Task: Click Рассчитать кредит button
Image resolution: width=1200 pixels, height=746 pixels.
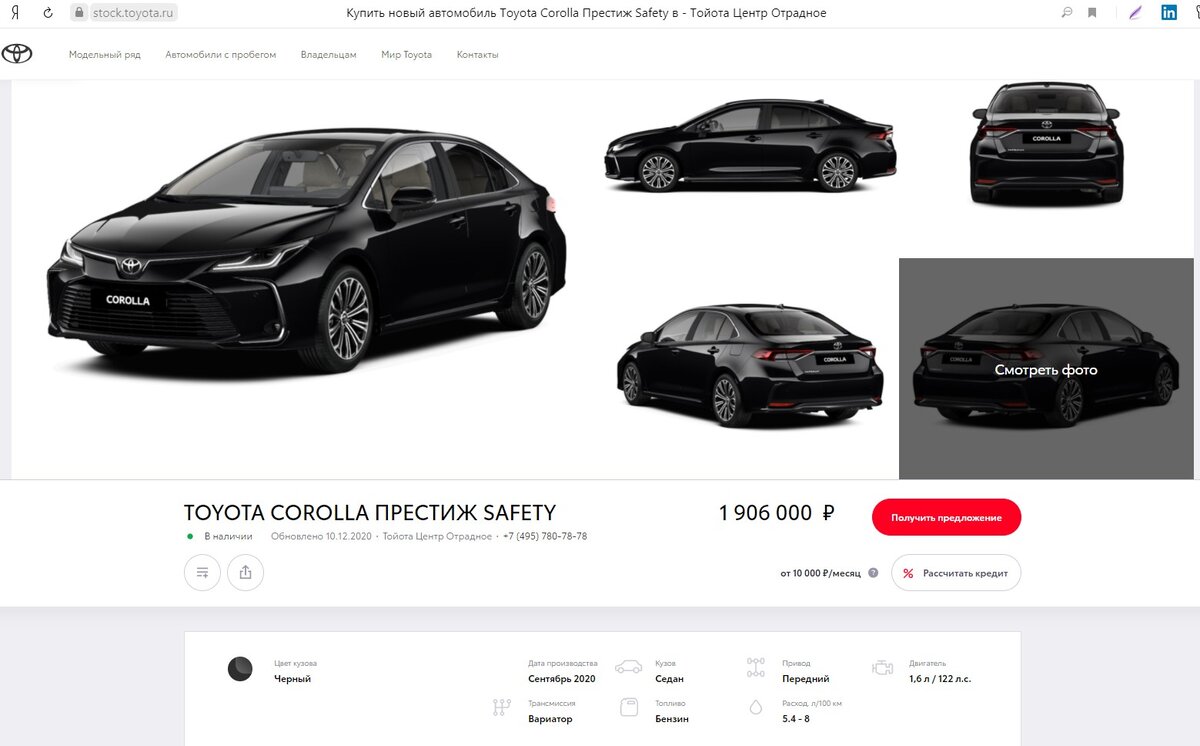Action: click(956, 573)
